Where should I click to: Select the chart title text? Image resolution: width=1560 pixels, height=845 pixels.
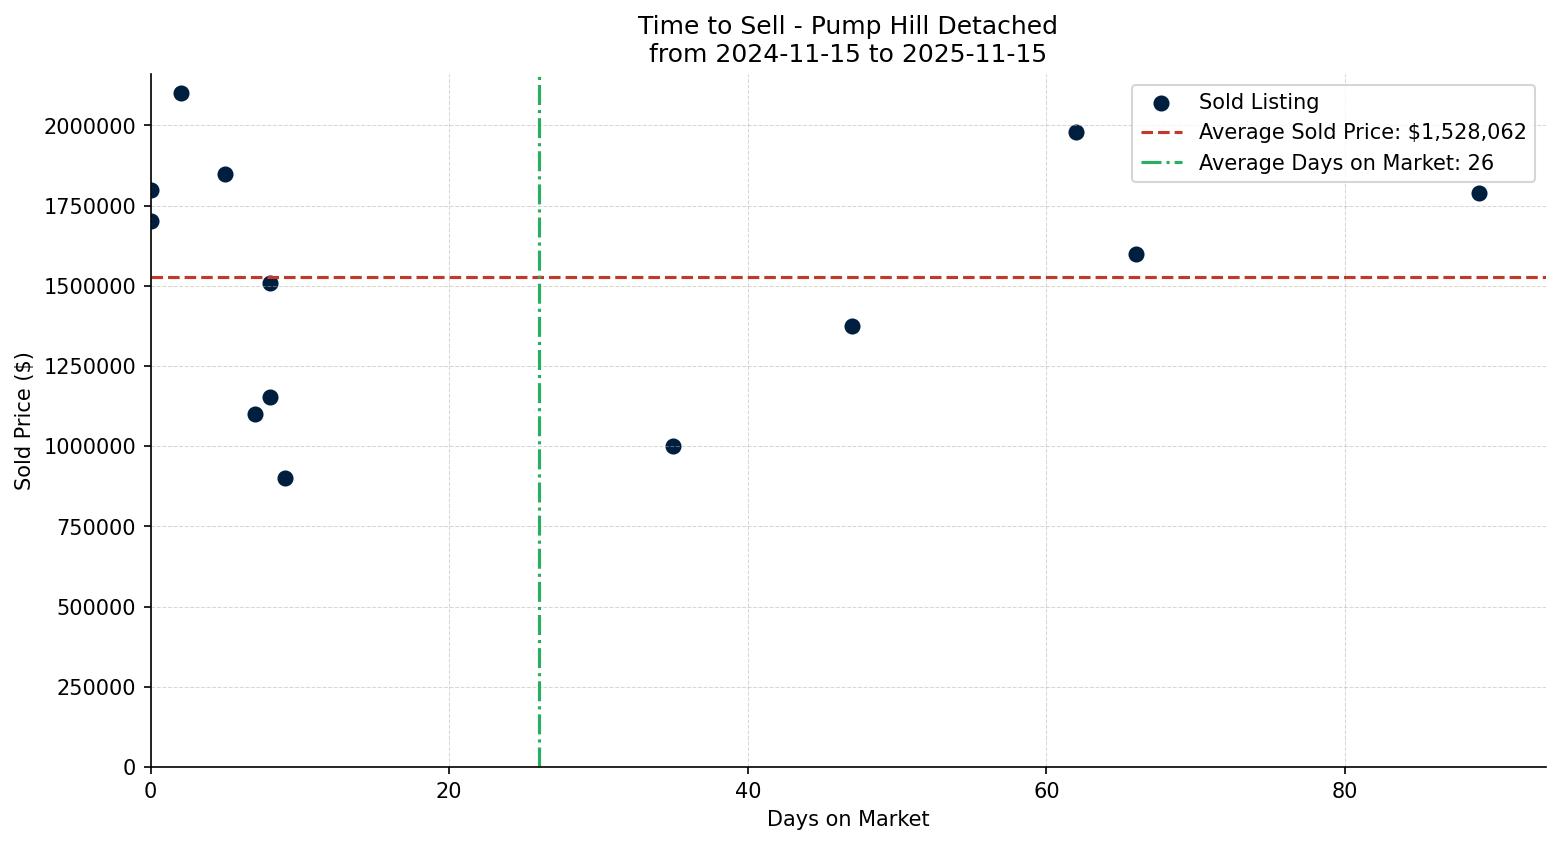(x=845, y=25)
